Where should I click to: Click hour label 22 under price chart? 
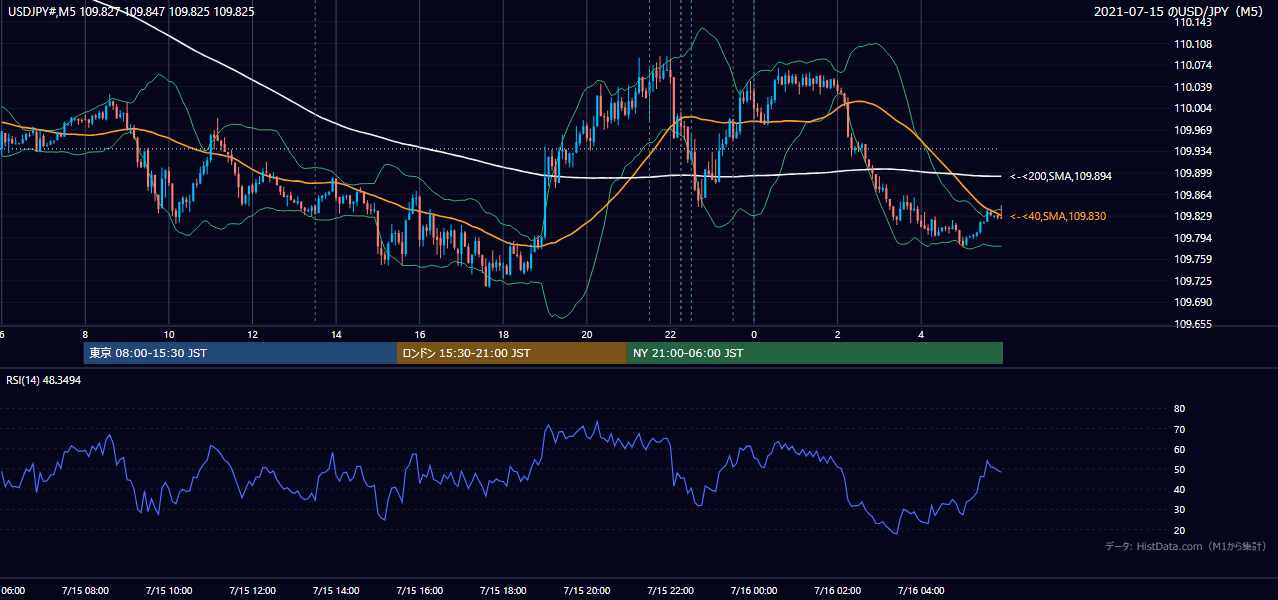[x=671, y=335]
